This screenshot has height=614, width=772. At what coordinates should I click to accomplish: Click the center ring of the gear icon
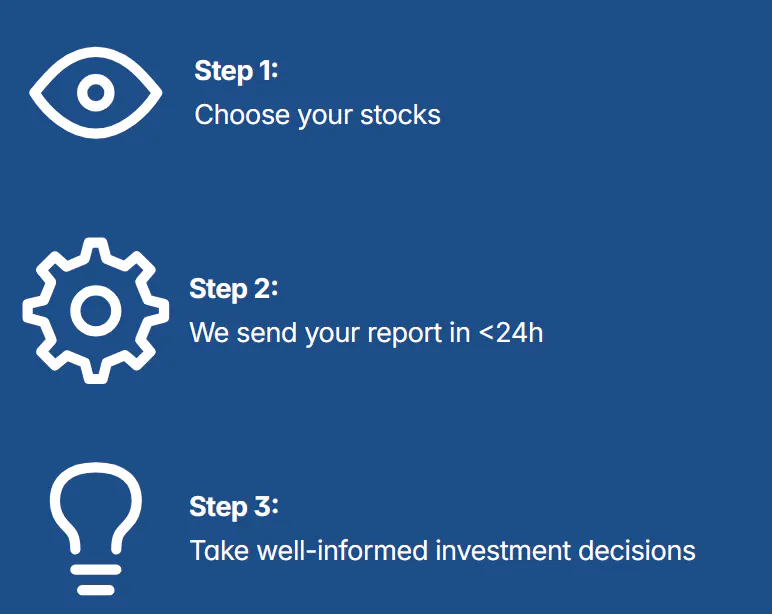coord(96,311)
